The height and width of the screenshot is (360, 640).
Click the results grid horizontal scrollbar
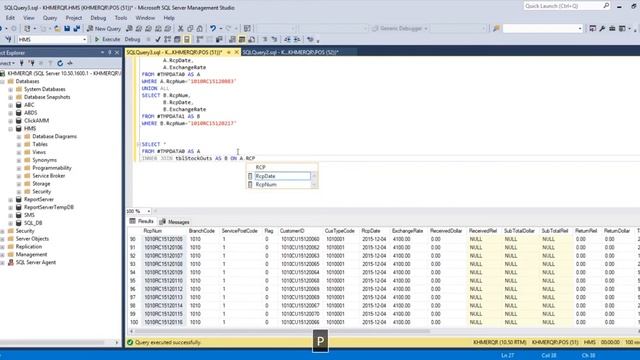tap(282, 332)
